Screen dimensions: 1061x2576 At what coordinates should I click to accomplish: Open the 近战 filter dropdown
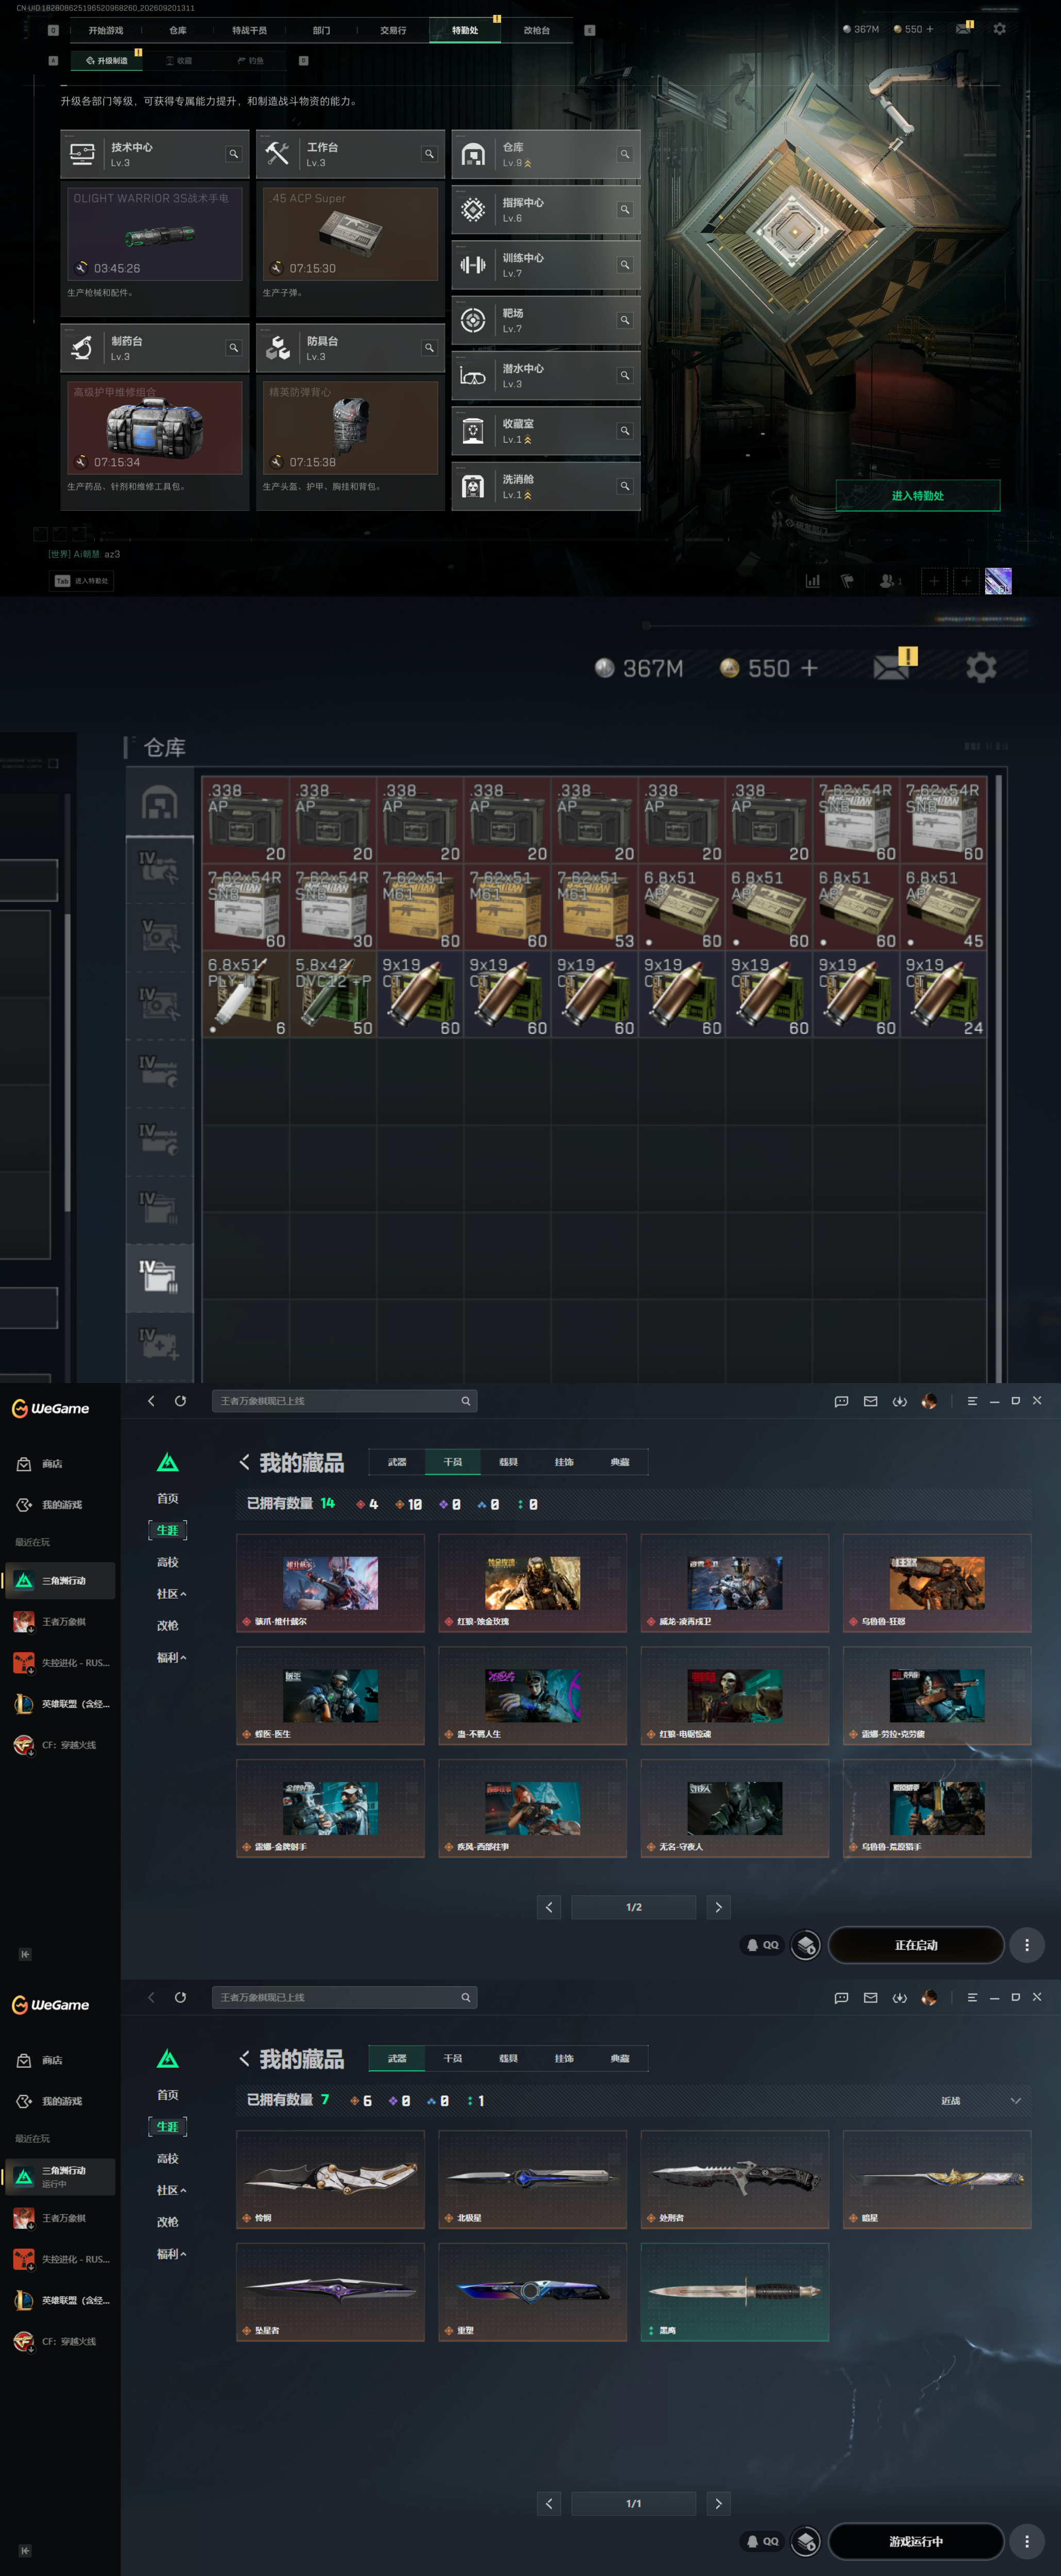tap(981, 2101)
